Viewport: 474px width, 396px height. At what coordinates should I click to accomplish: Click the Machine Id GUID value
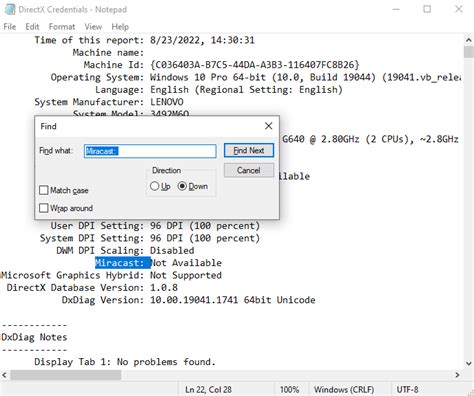point(255,65)
